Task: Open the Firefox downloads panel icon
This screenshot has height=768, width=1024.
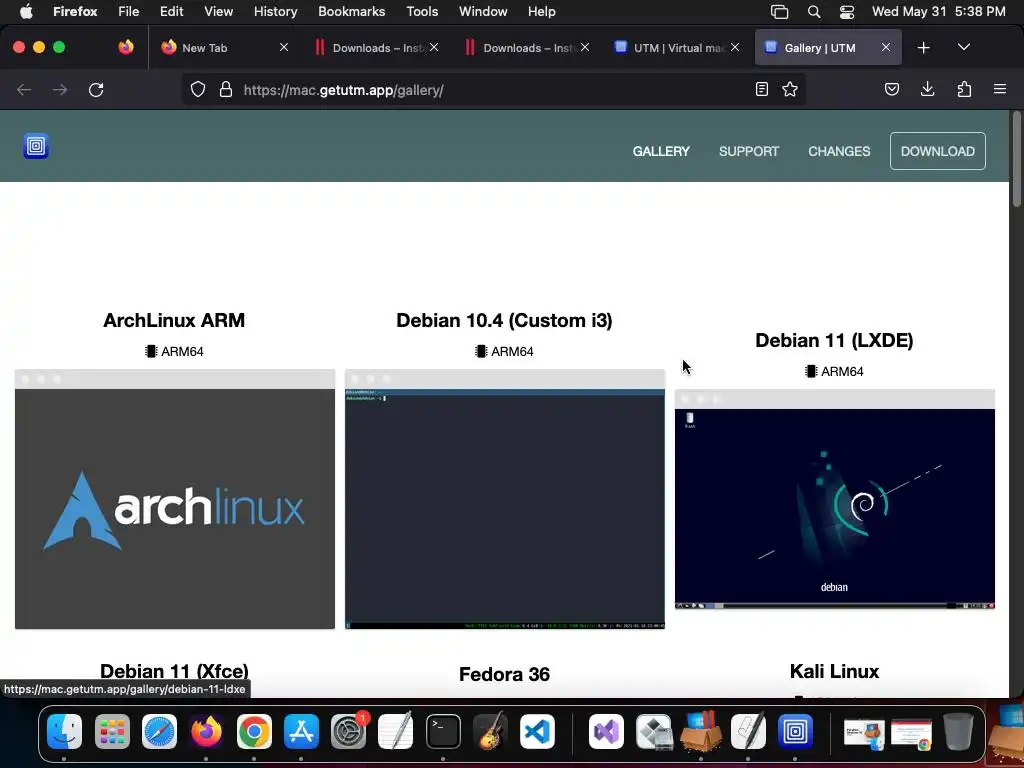Action: (927, 89)
